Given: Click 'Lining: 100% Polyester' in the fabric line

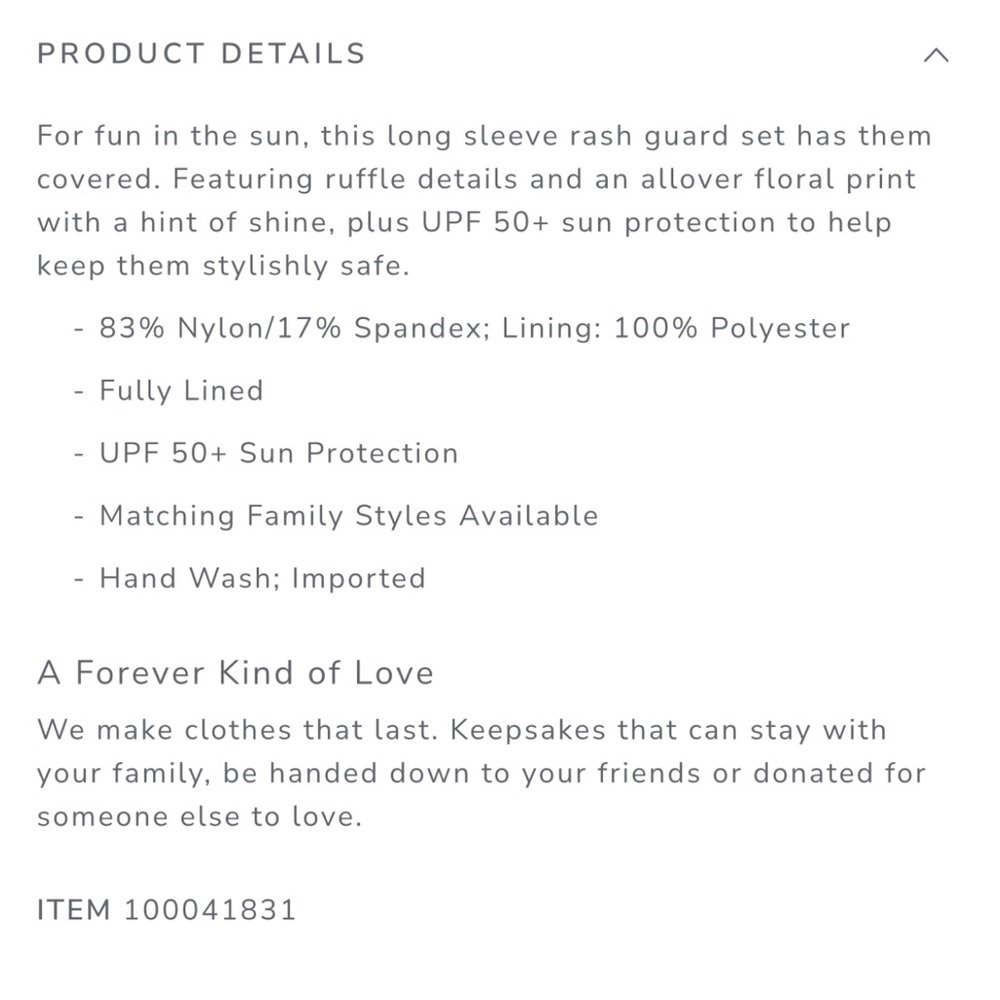Looking at the screenshot, I should coord(676,328).
